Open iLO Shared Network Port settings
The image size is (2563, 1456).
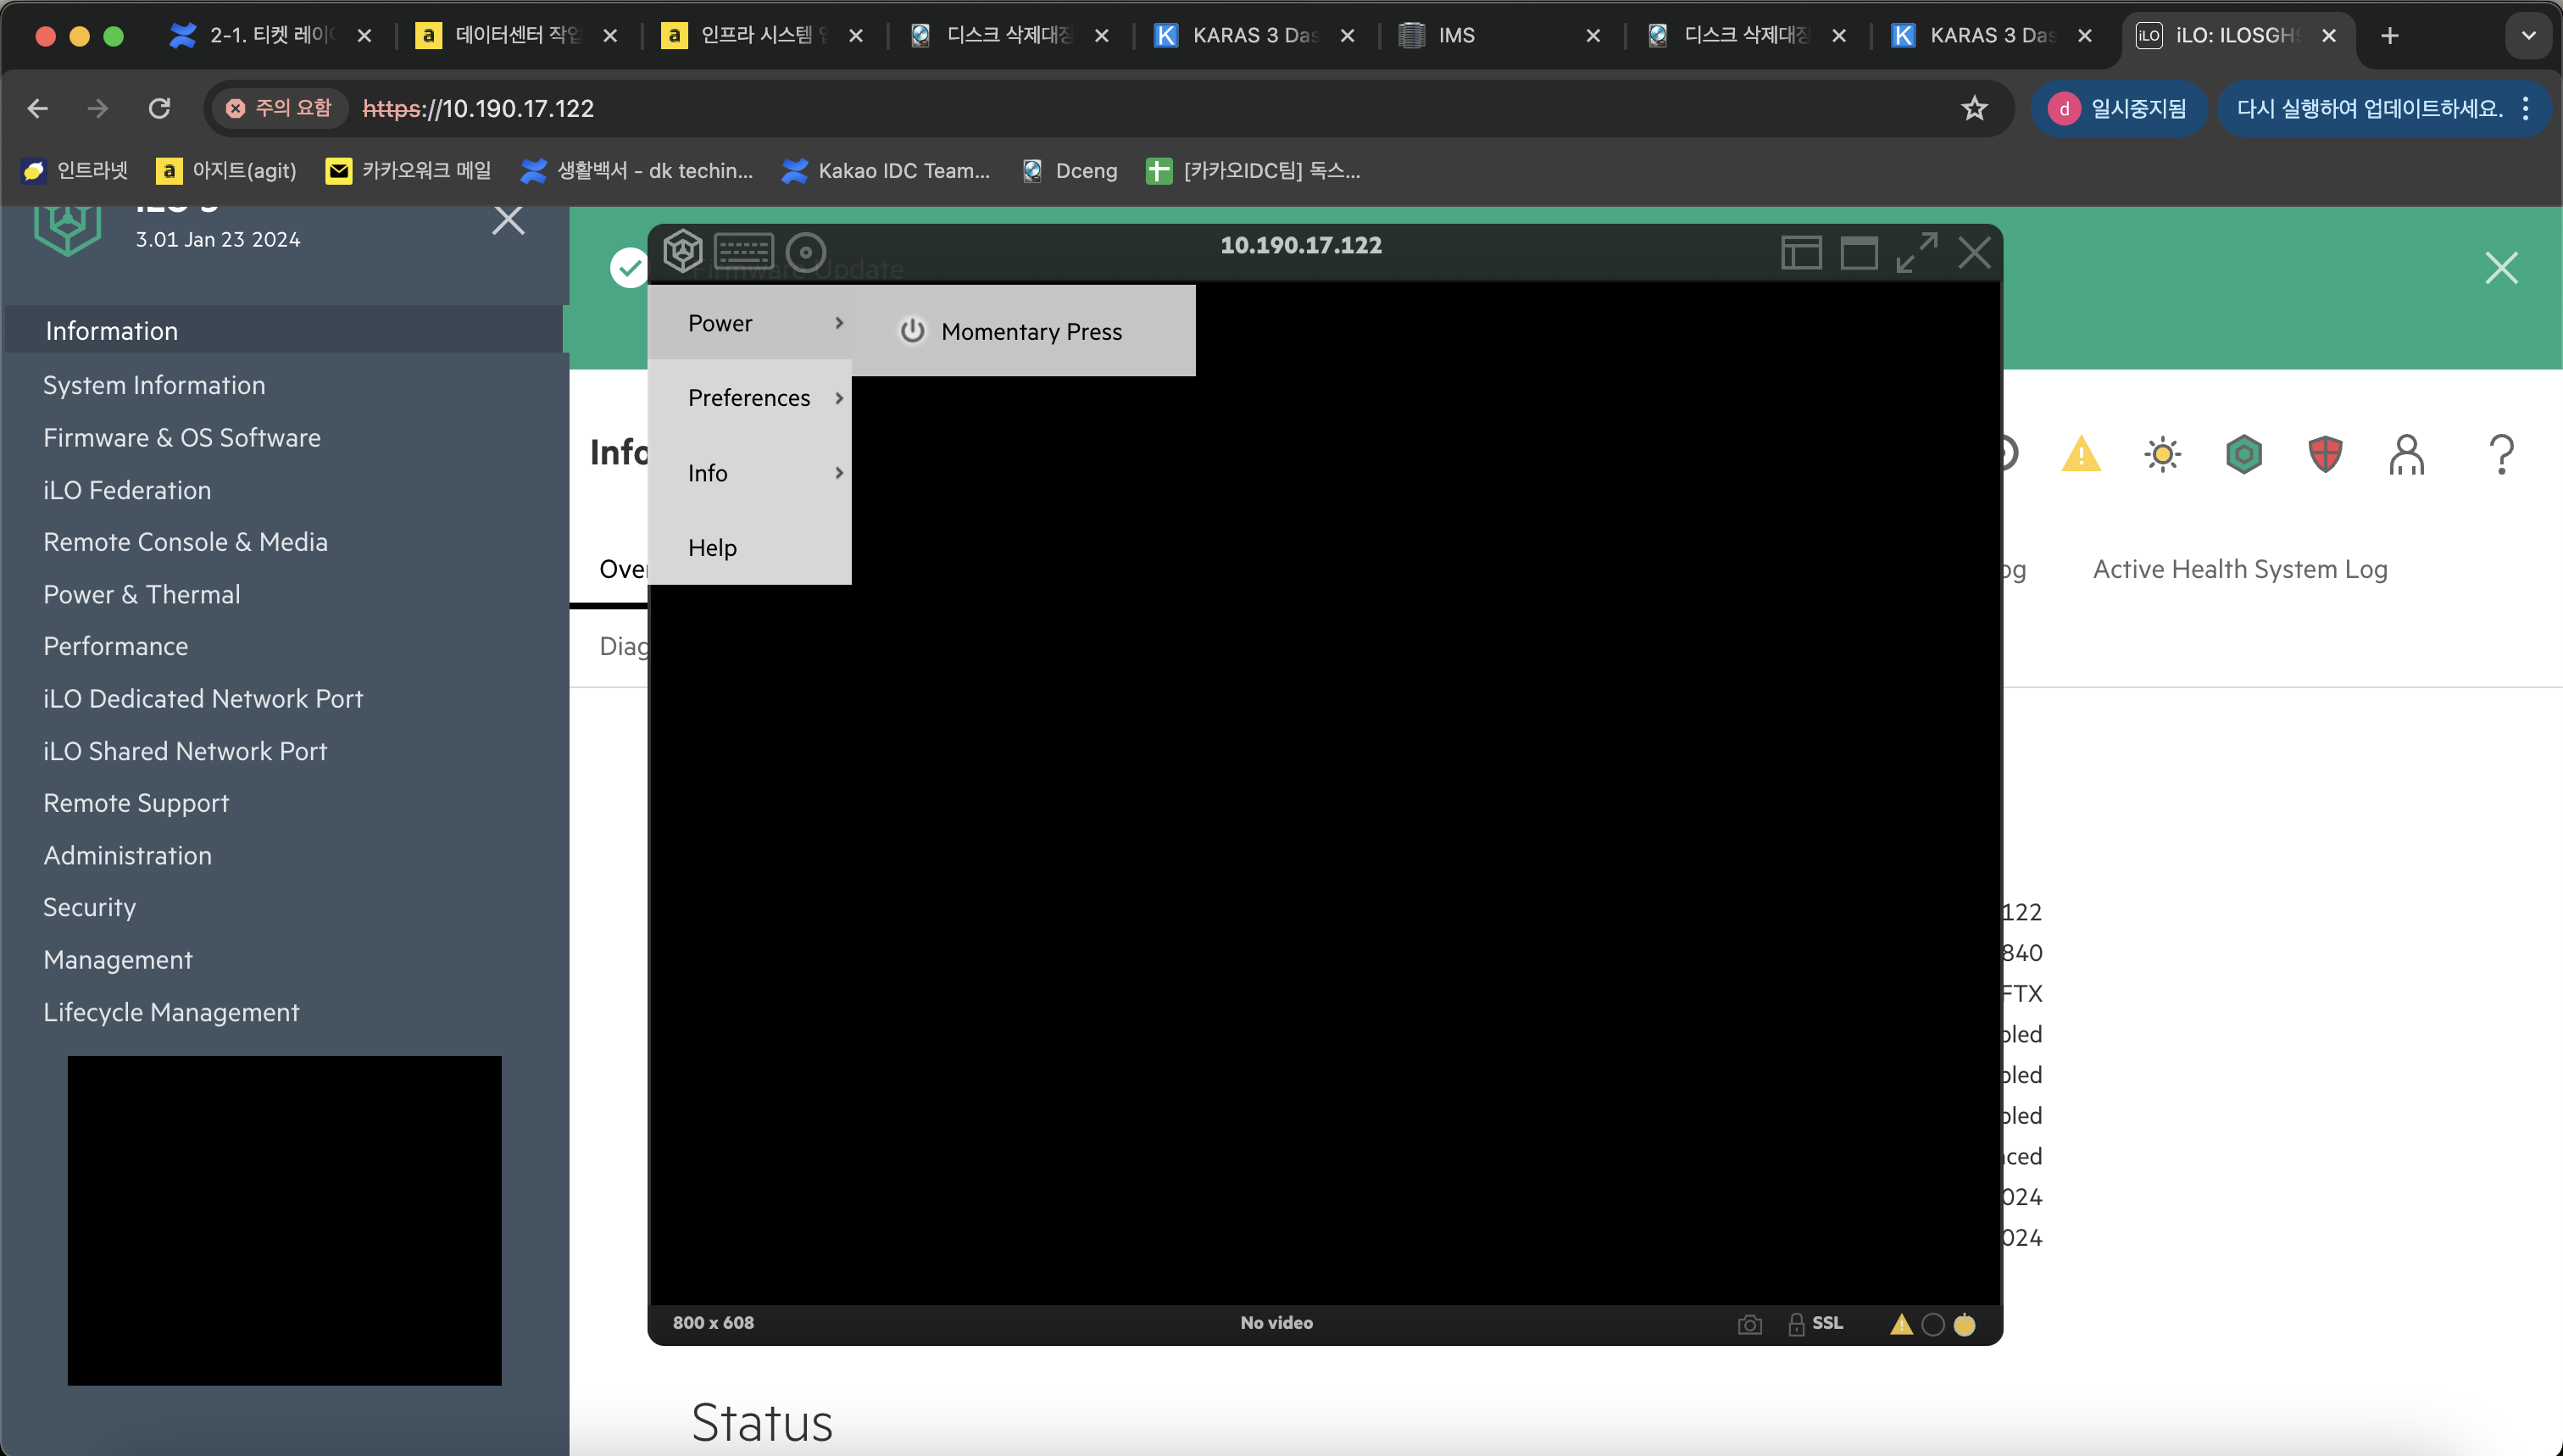(x=185, y=751)
